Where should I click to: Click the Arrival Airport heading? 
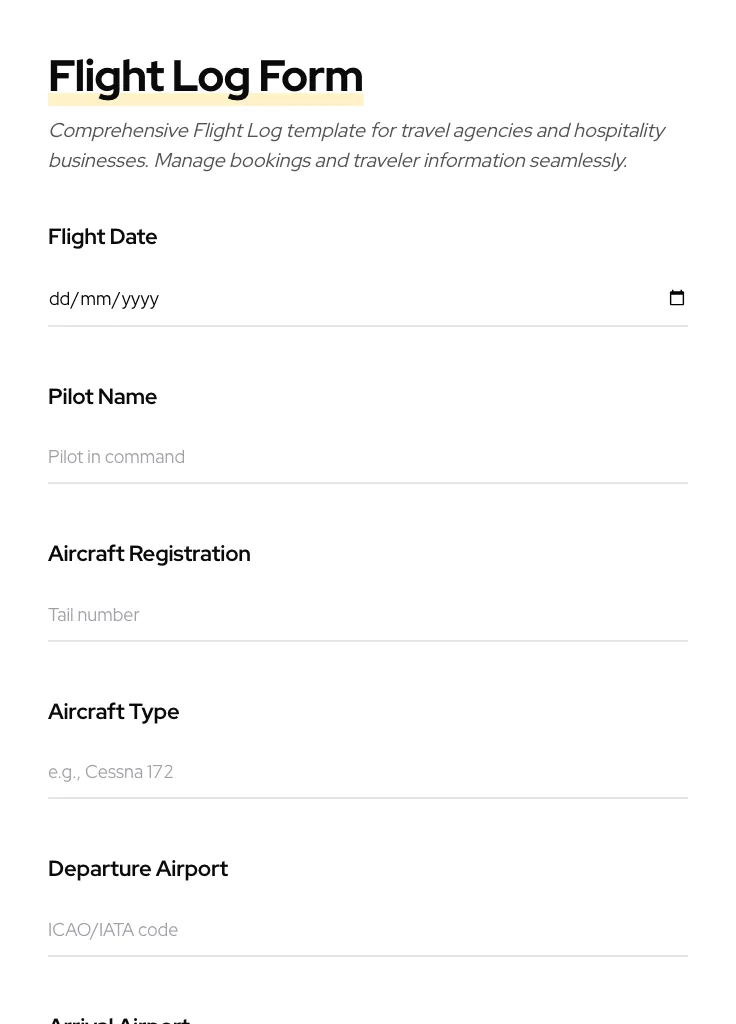coord(119,1018)
